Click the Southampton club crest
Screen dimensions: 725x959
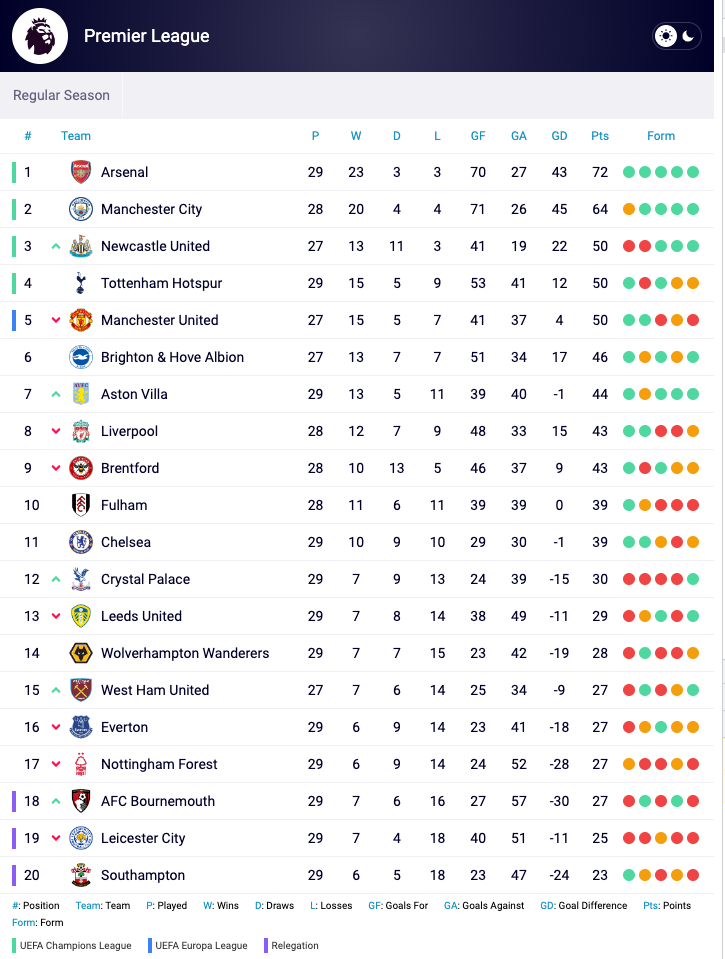tap(81, 875)
